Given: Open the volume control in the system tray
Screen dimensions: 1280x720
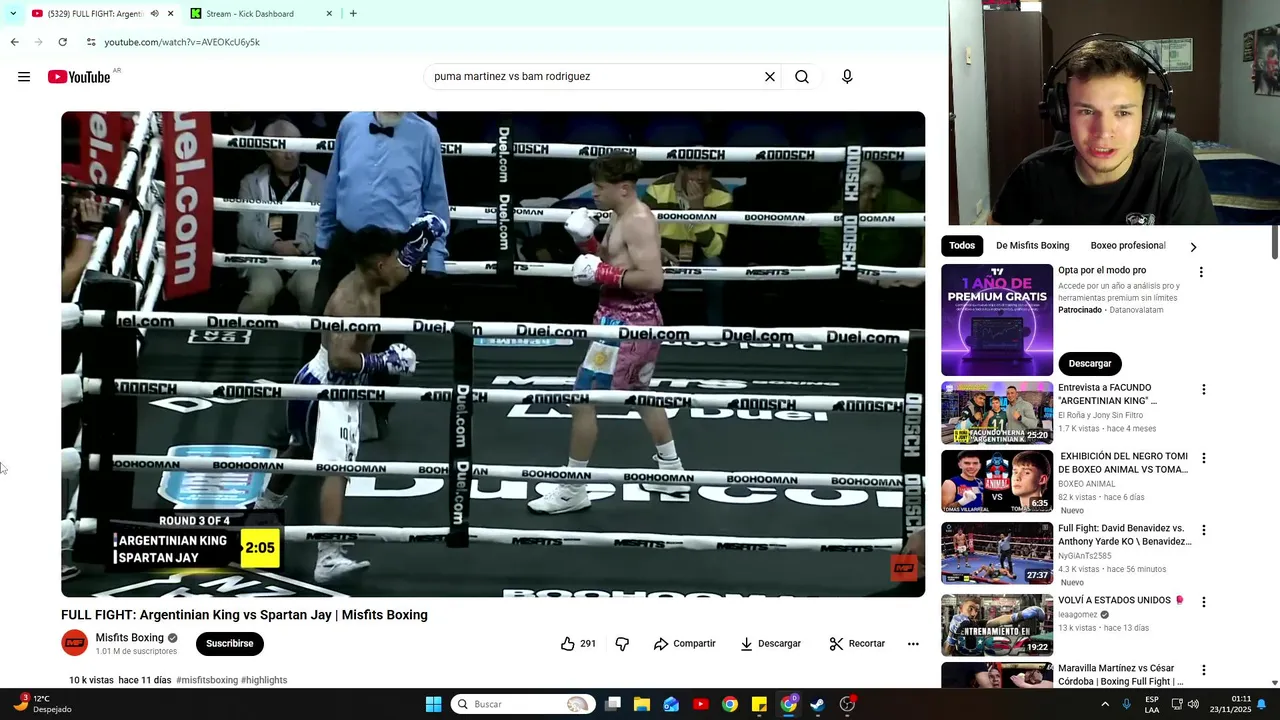Looking at the screenshot, I should [x=1193, y=704].
